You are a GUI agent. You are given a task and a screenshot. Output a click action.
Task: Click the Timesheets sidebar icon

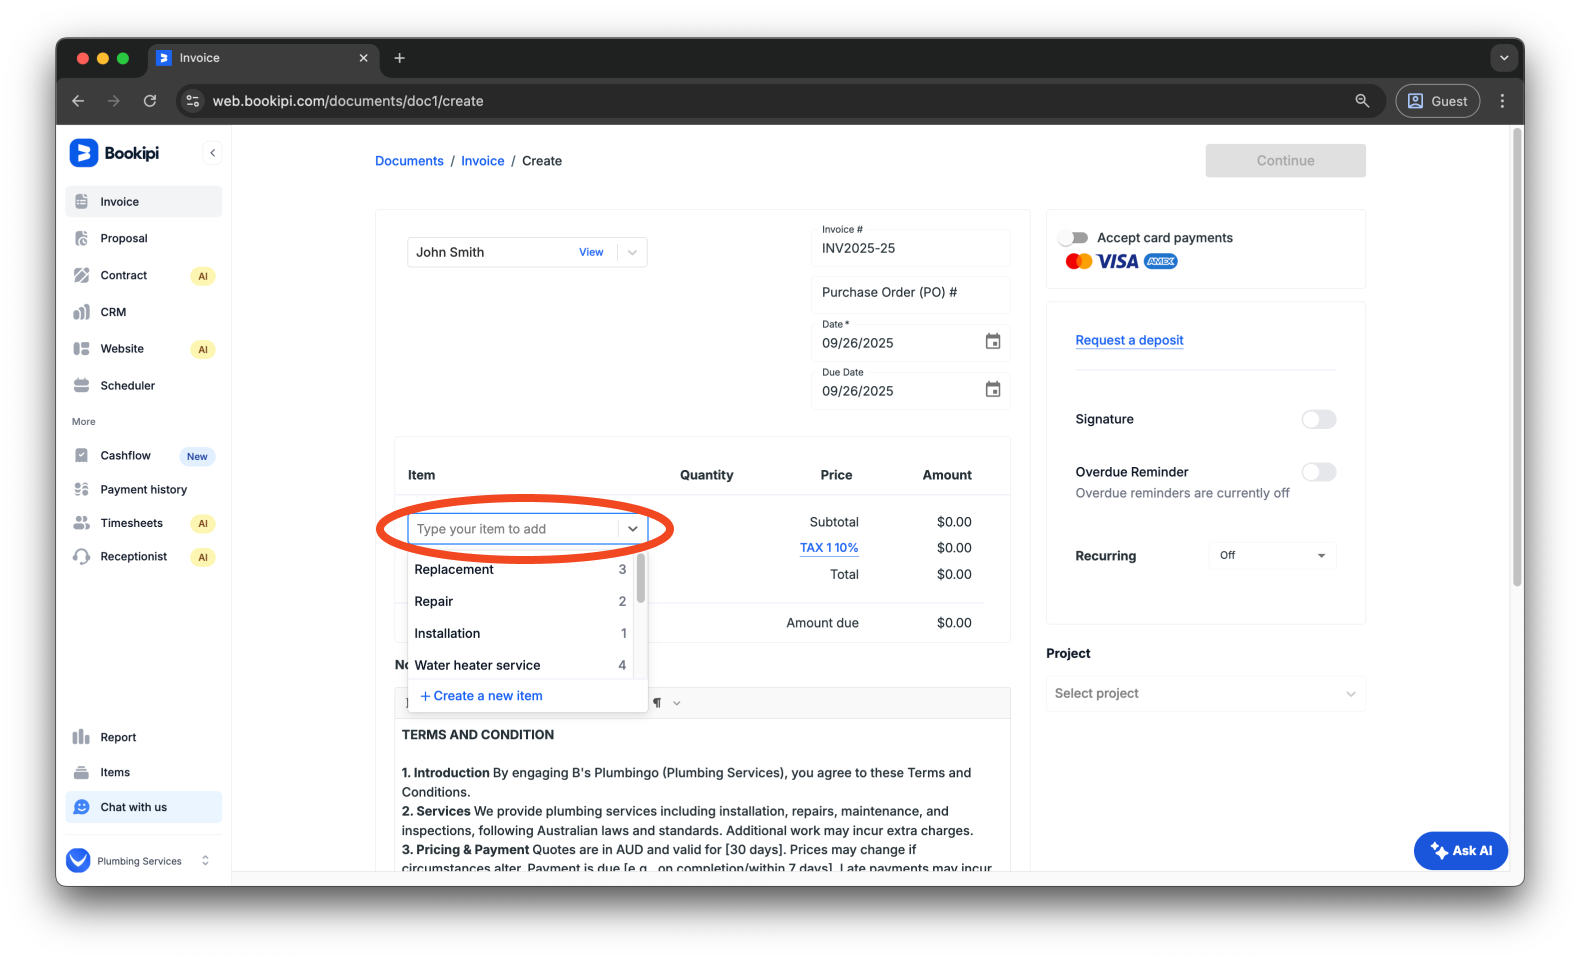(82, 523)
